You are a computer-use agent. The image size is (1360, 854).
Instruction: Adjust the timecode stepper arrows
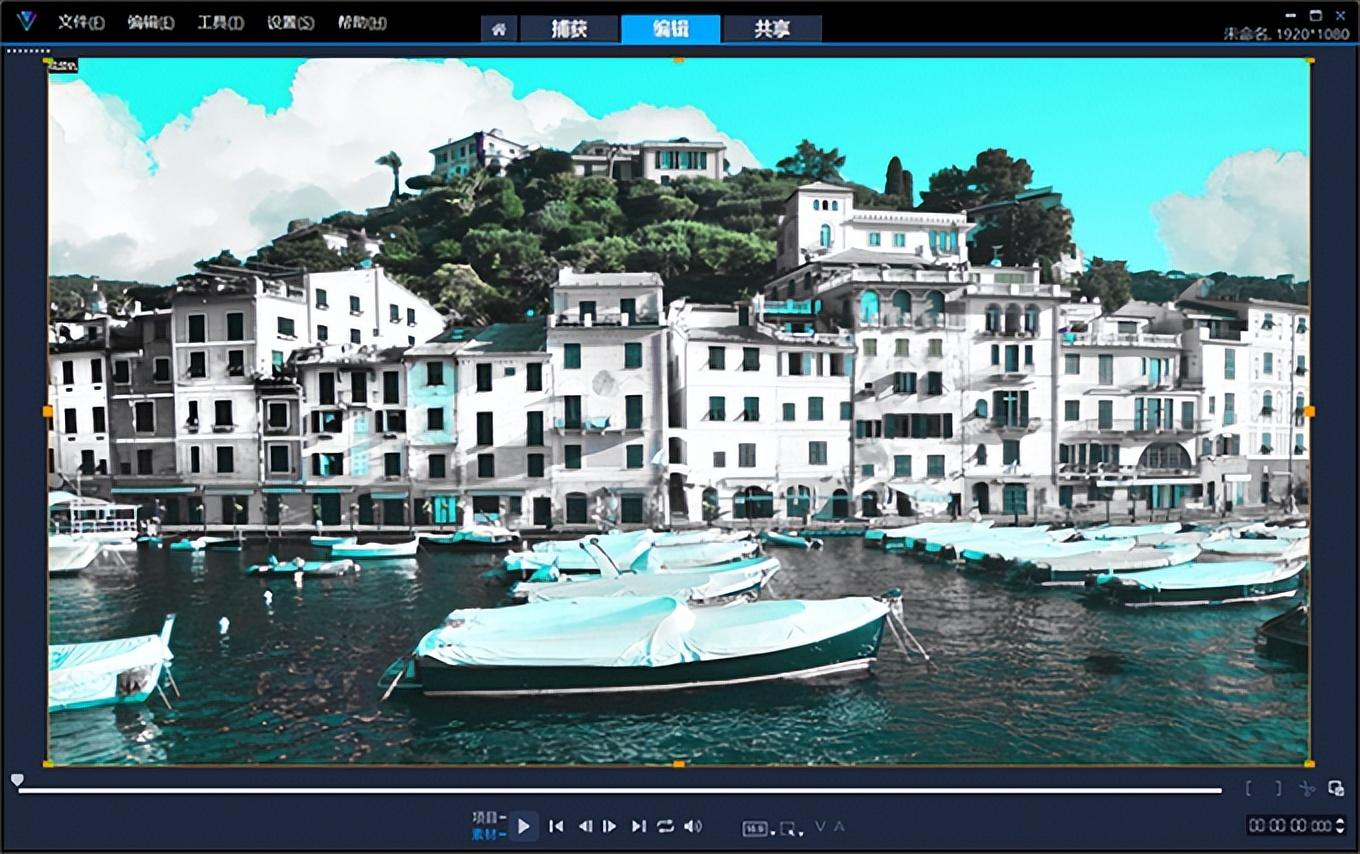pyautogui.click(x=1341, y=825)
